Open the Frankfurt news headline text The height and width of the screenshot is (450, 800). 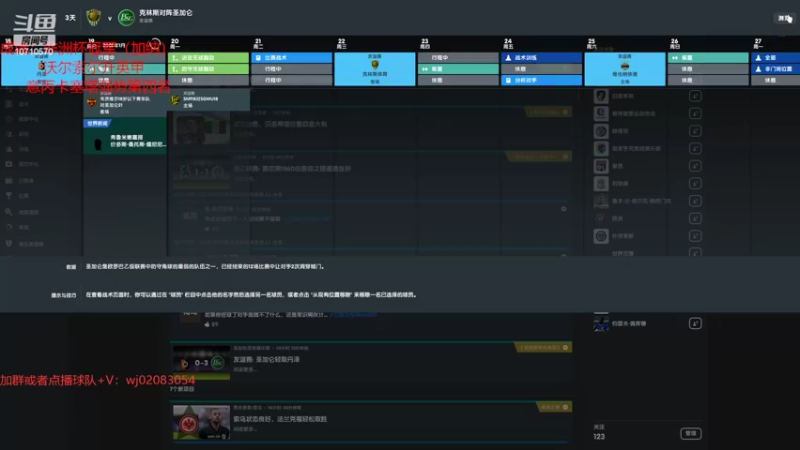[x=280, y=419]
